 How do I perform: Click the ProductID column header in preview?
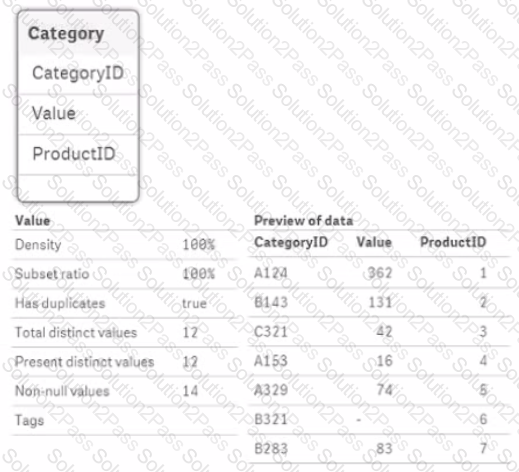pyautogui.click(x=453, y=242)
